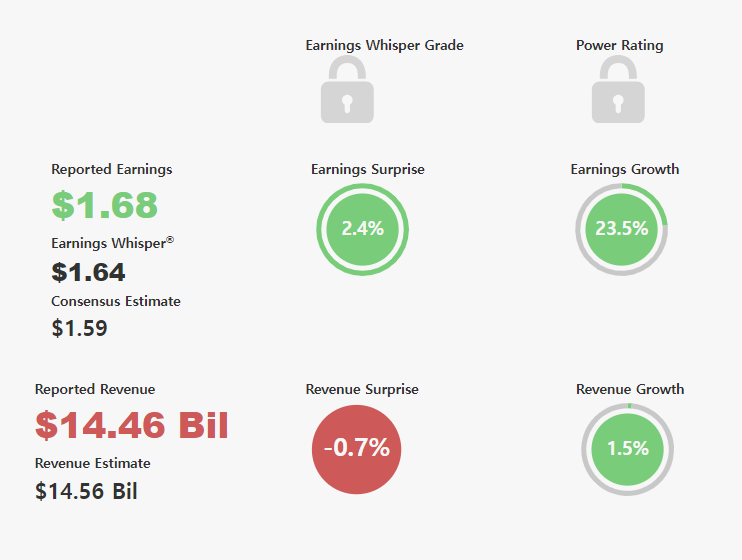Click the Reported Earnings label
This screenshot has width=742, height=560.
[x=112, y=169]
